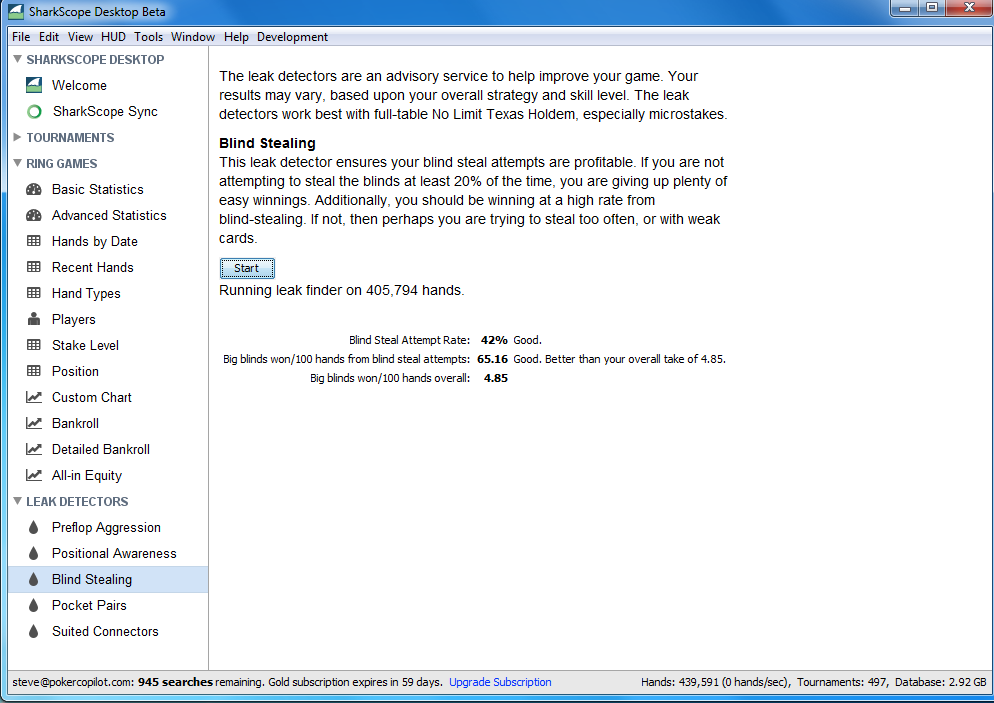Collapse the SHARKSCOPE DESKTOP section
Screen dimensions: 994x703
pyautogui.click(x=17, y=59)
